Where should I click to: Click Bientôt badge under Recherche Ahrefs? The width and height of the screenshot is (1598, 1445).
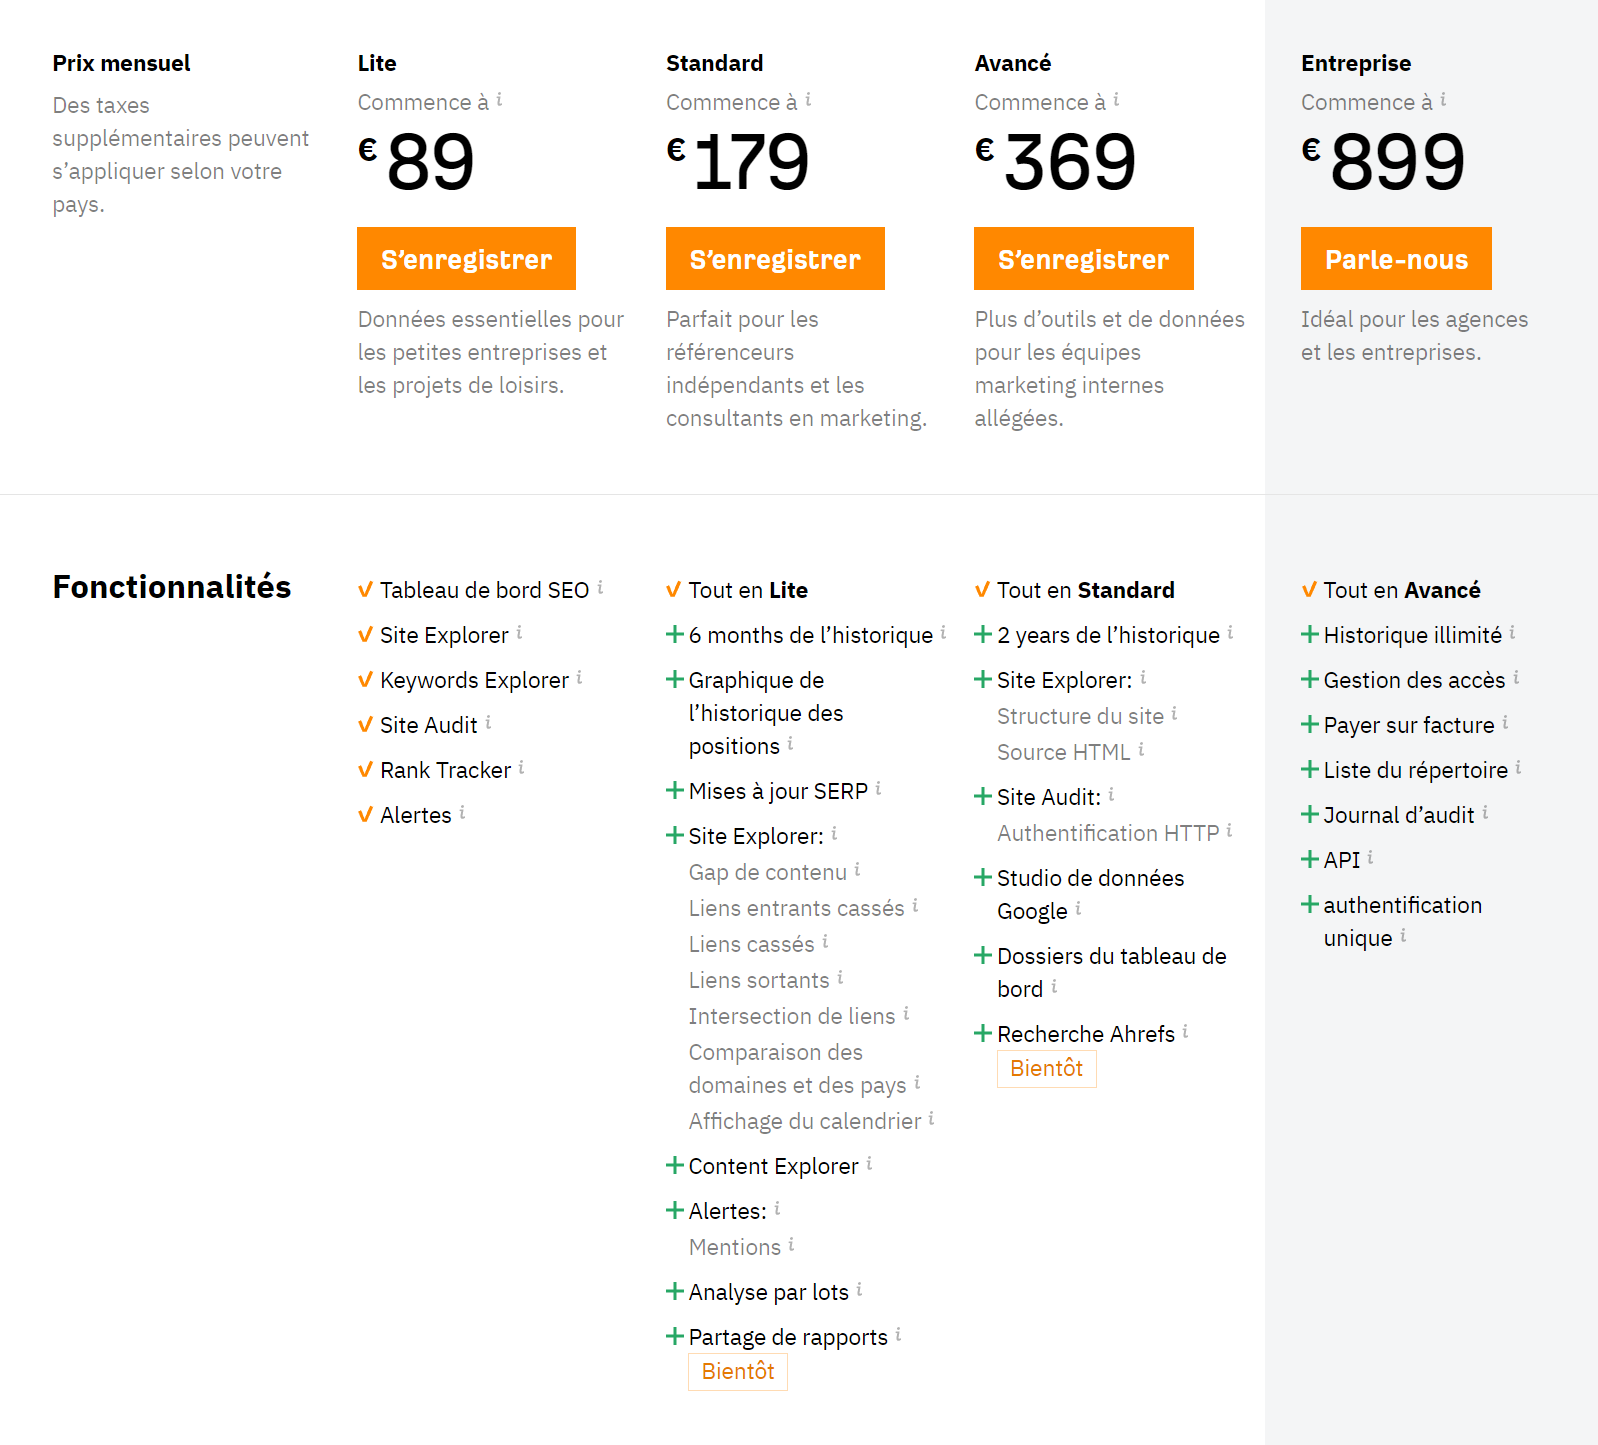(1047, 1068)
